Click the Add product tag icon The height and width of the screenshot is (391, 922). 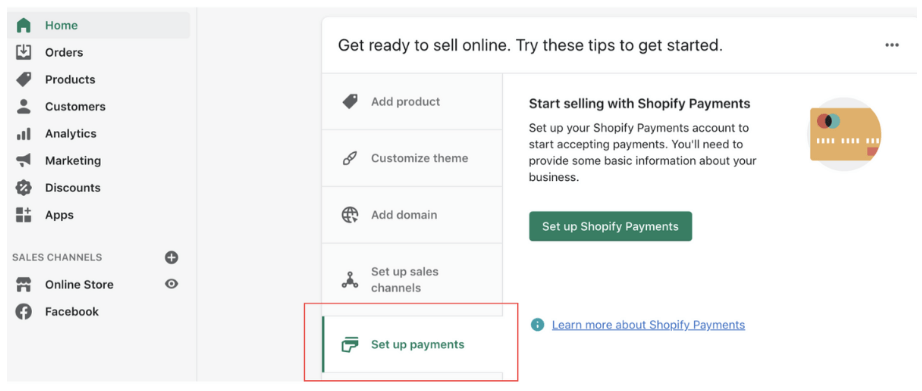(350, 102)
